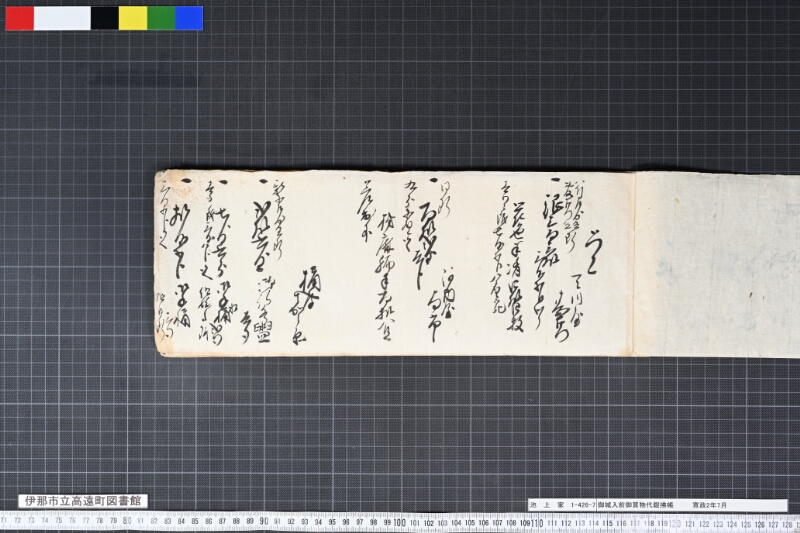The image size is (800, 533).
Task: Click the ruler mark 105
Action: click(x=470, y=523)
